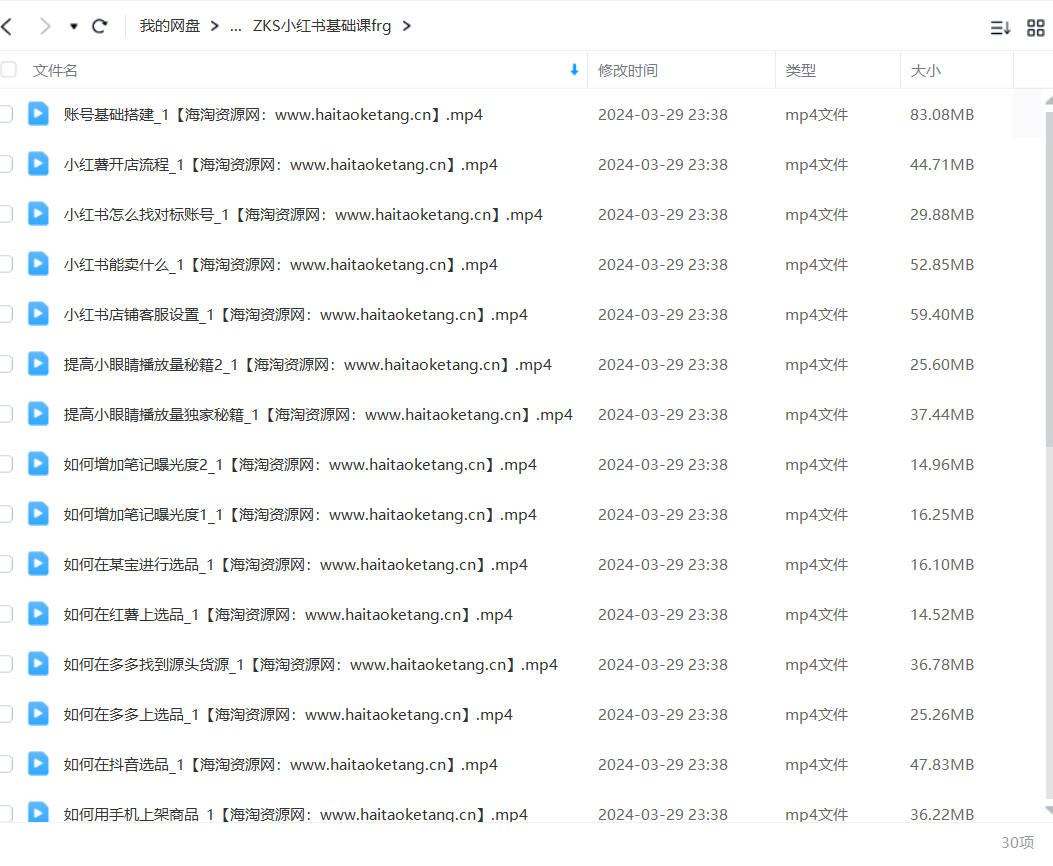Toggle select-all checkbox in header
Image resolution: width=1053 pixels, height=866 pixels.
[9, 69]
